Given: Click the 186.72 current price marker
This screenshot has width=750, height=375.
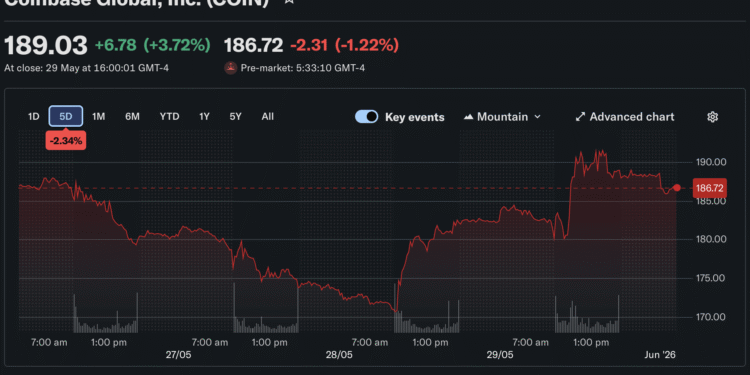Looking at the screenshot, I should pos(709,188).
